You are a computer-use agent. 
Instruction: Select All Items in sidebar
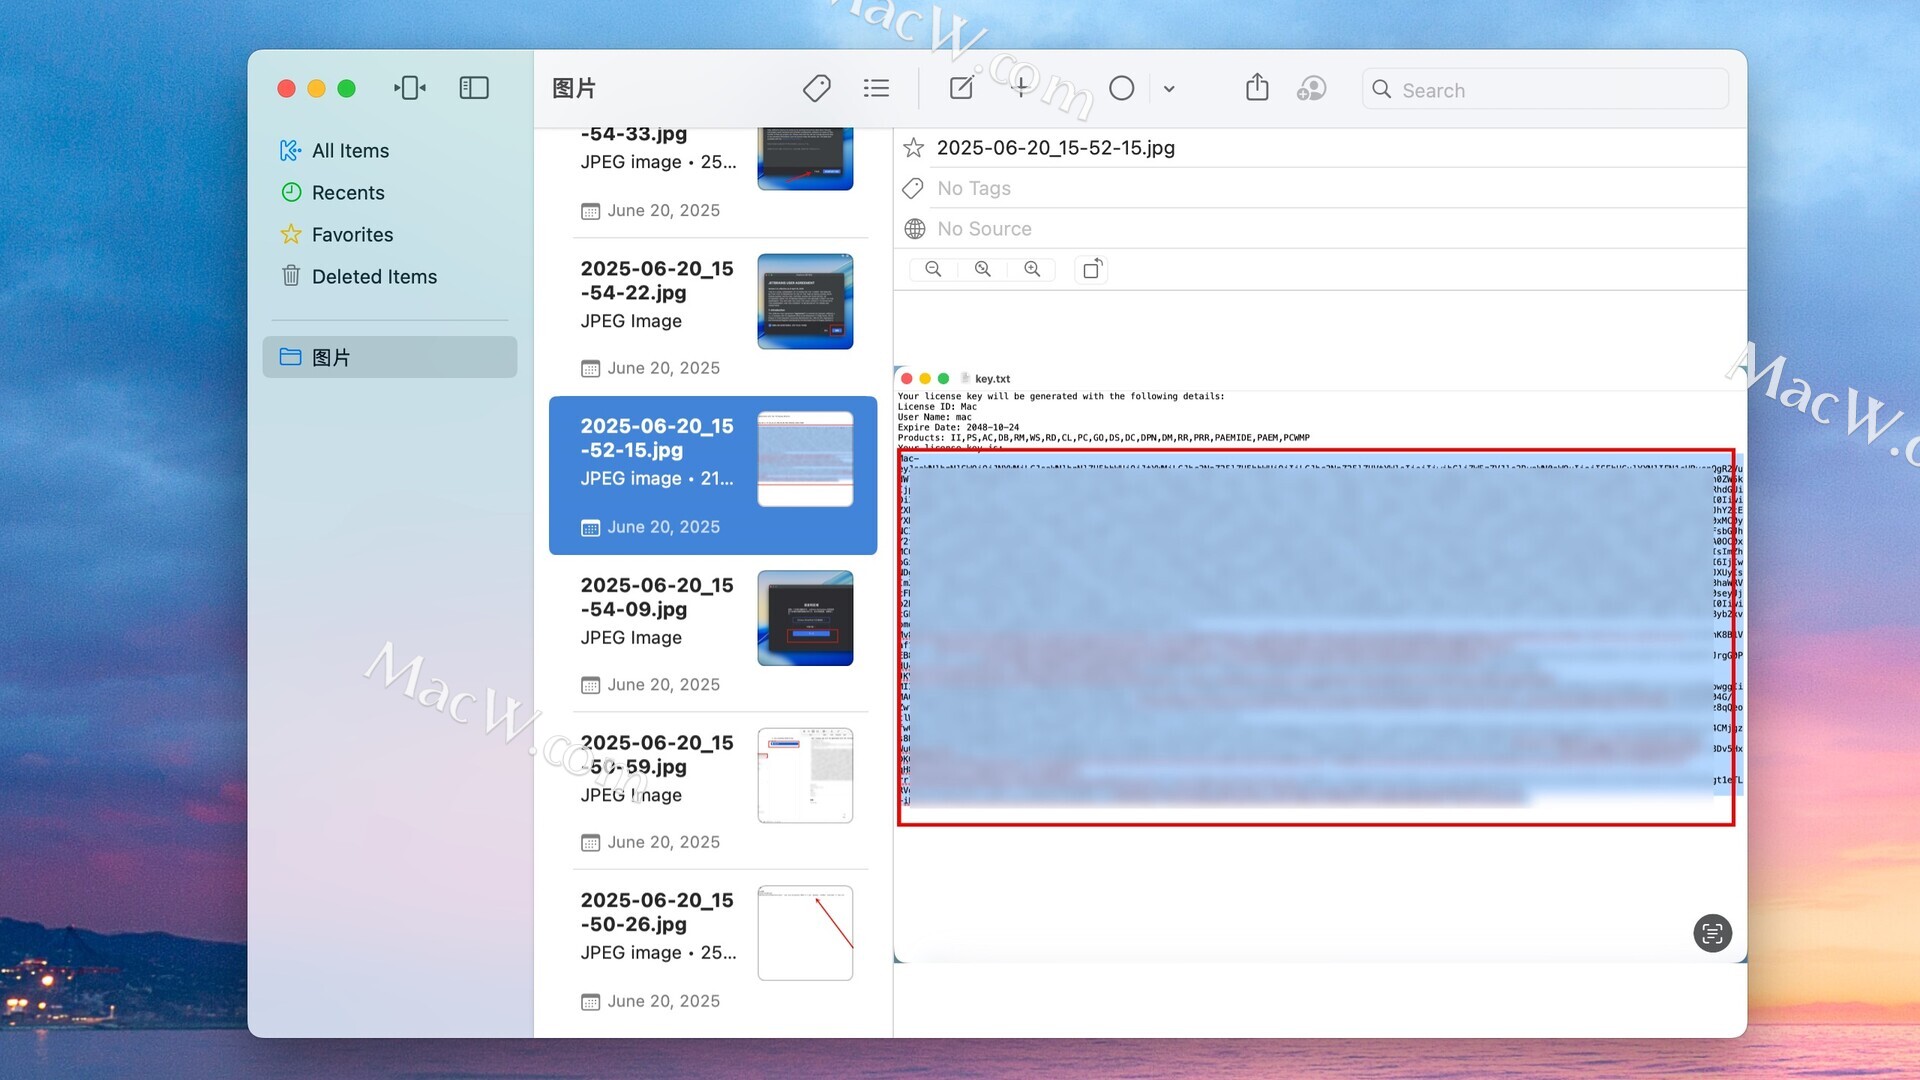click(x=389, y=151)
